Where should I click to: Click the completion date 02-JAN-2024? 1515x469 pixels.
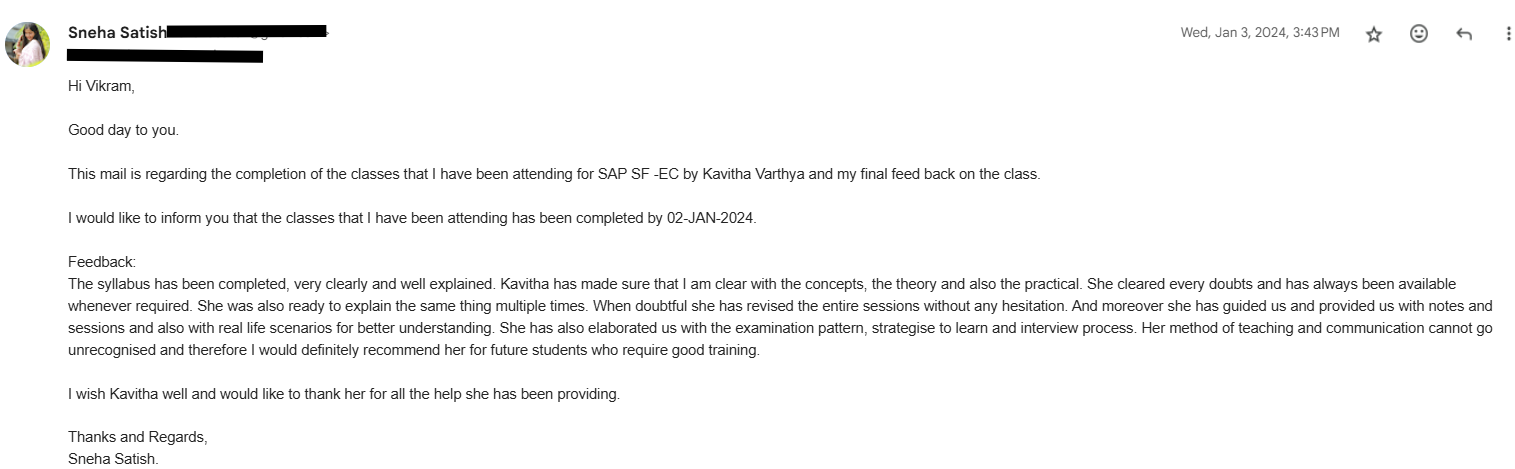710,218
